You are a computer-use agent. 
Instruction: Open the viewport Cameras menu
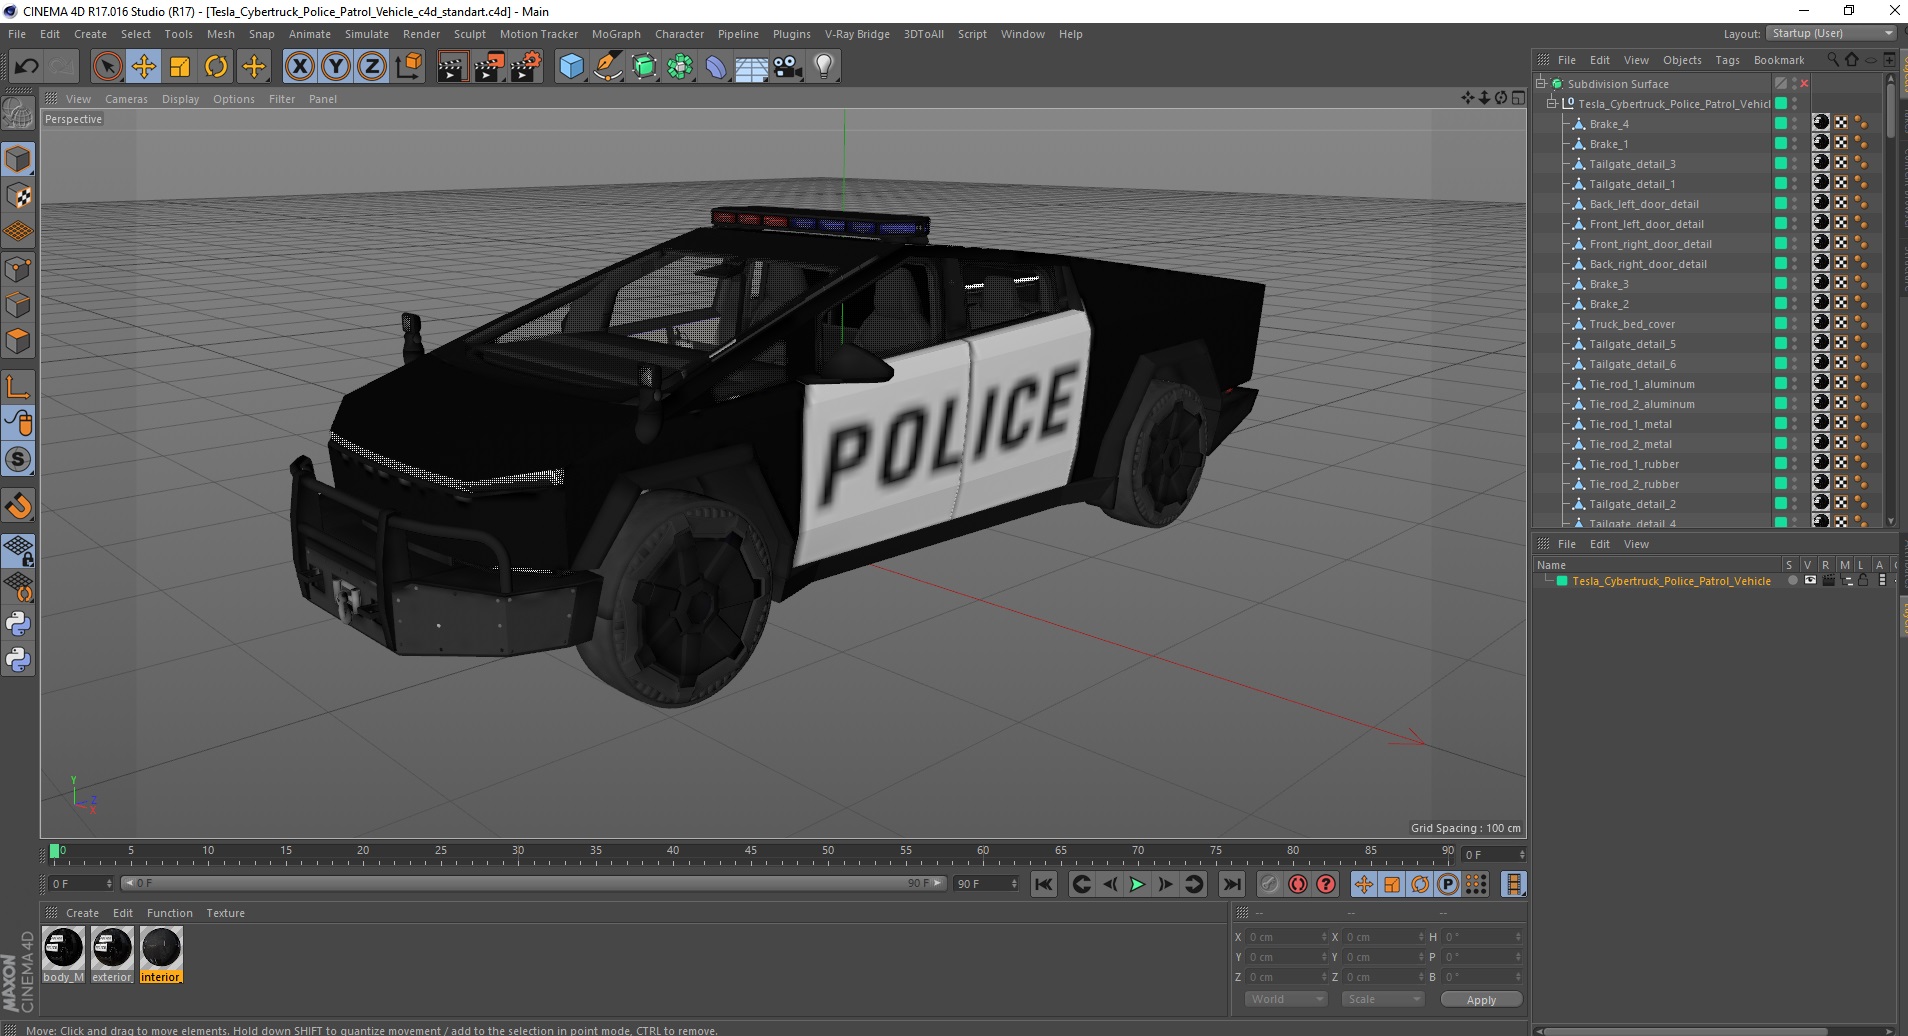point(126,99)
